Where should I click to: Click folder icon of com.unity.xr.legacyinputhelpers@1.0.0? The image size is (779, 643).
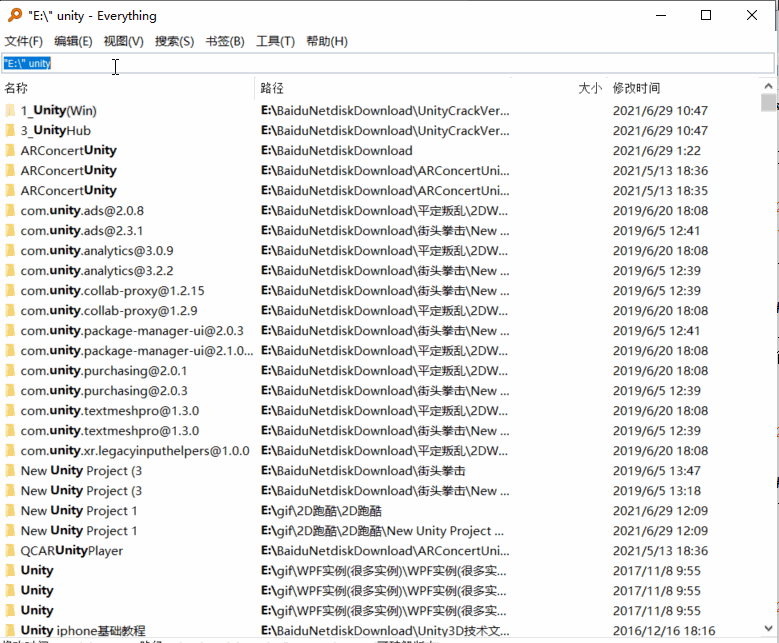pos(10,451)
